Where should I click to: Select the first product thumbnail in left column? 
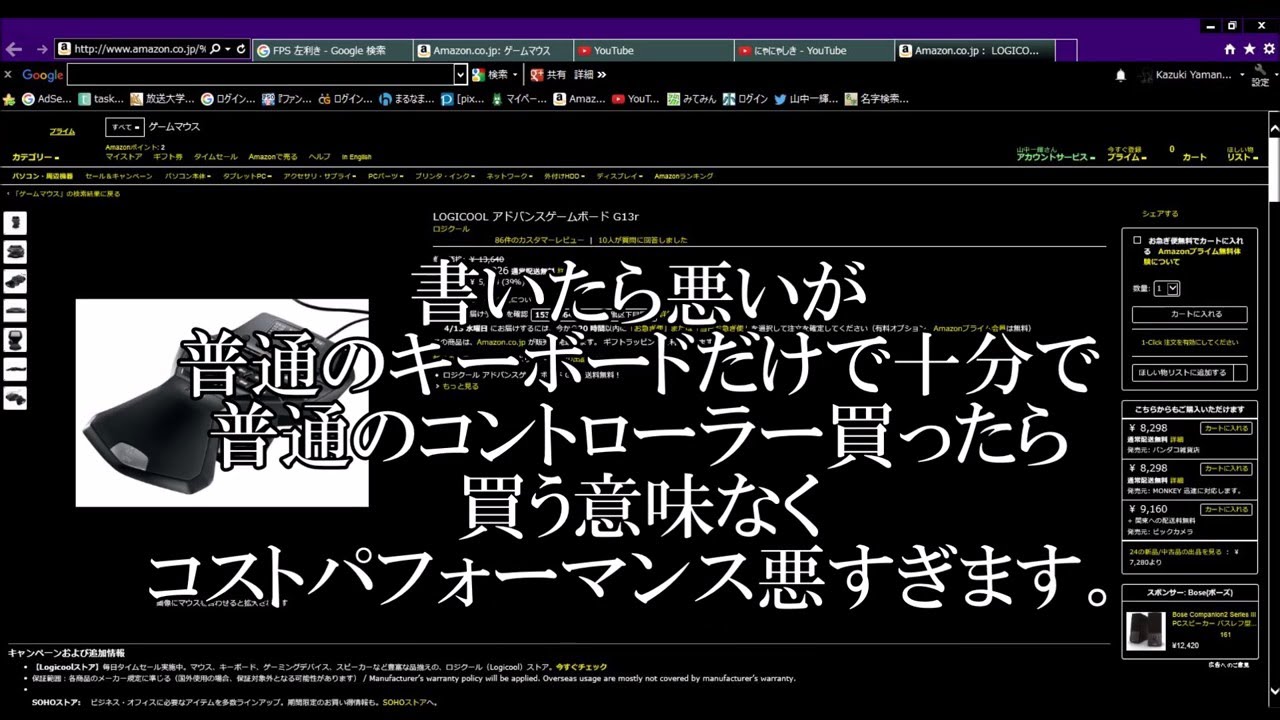15,222
